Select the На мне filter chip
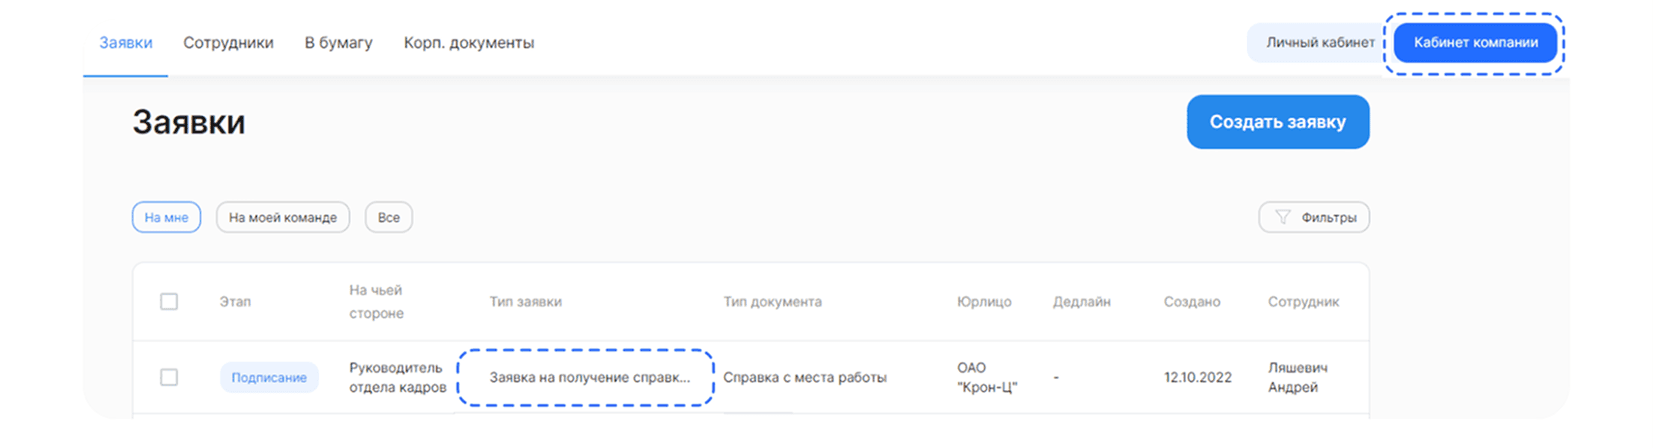Screen dimensions: 1653x448 click(166, 217)
